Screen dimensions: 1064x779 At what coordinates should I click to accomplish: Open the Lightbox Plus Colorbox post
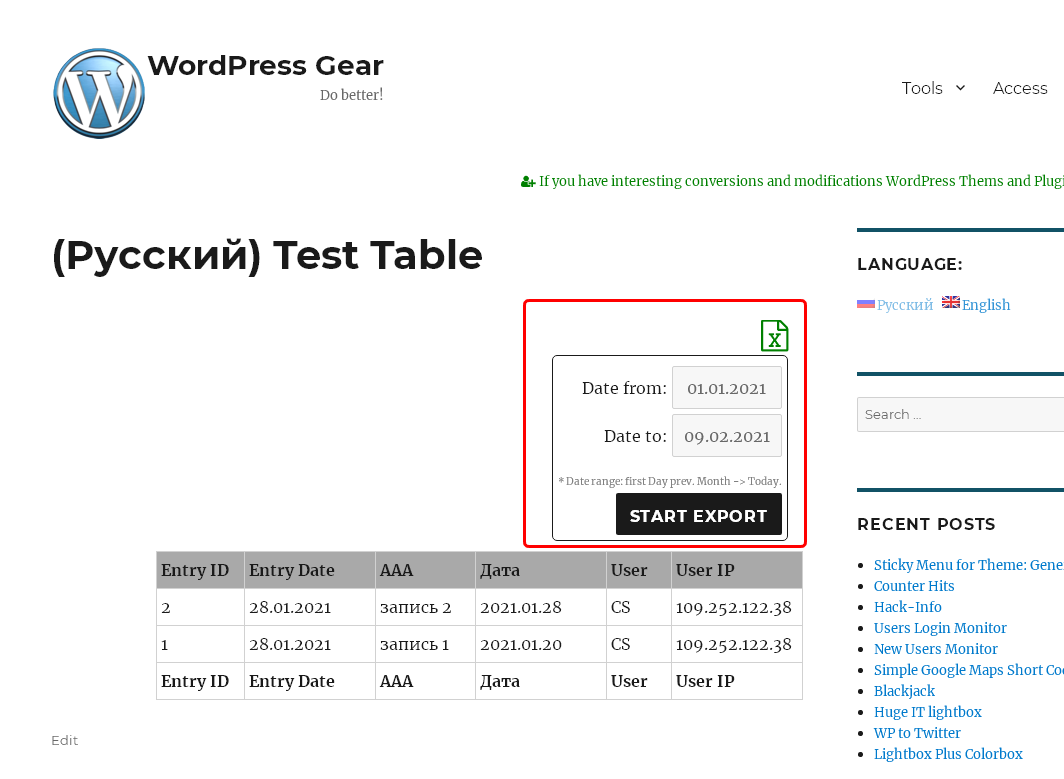(948, 754)
